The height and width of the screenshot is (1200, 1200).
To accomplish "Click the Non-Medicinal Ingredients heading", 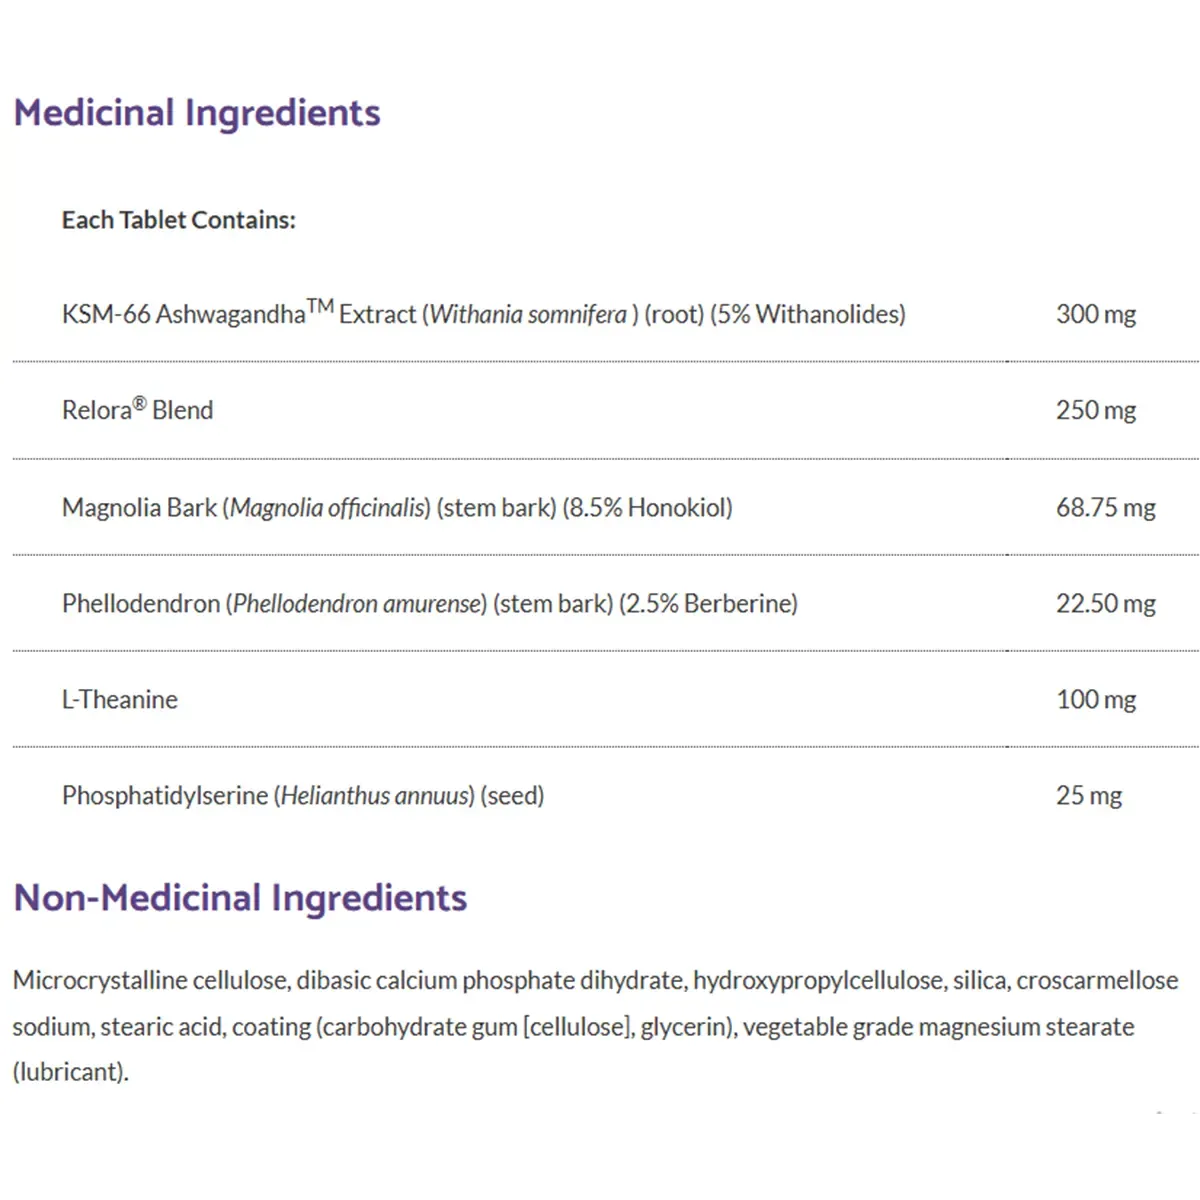I will tap(240, 898).
